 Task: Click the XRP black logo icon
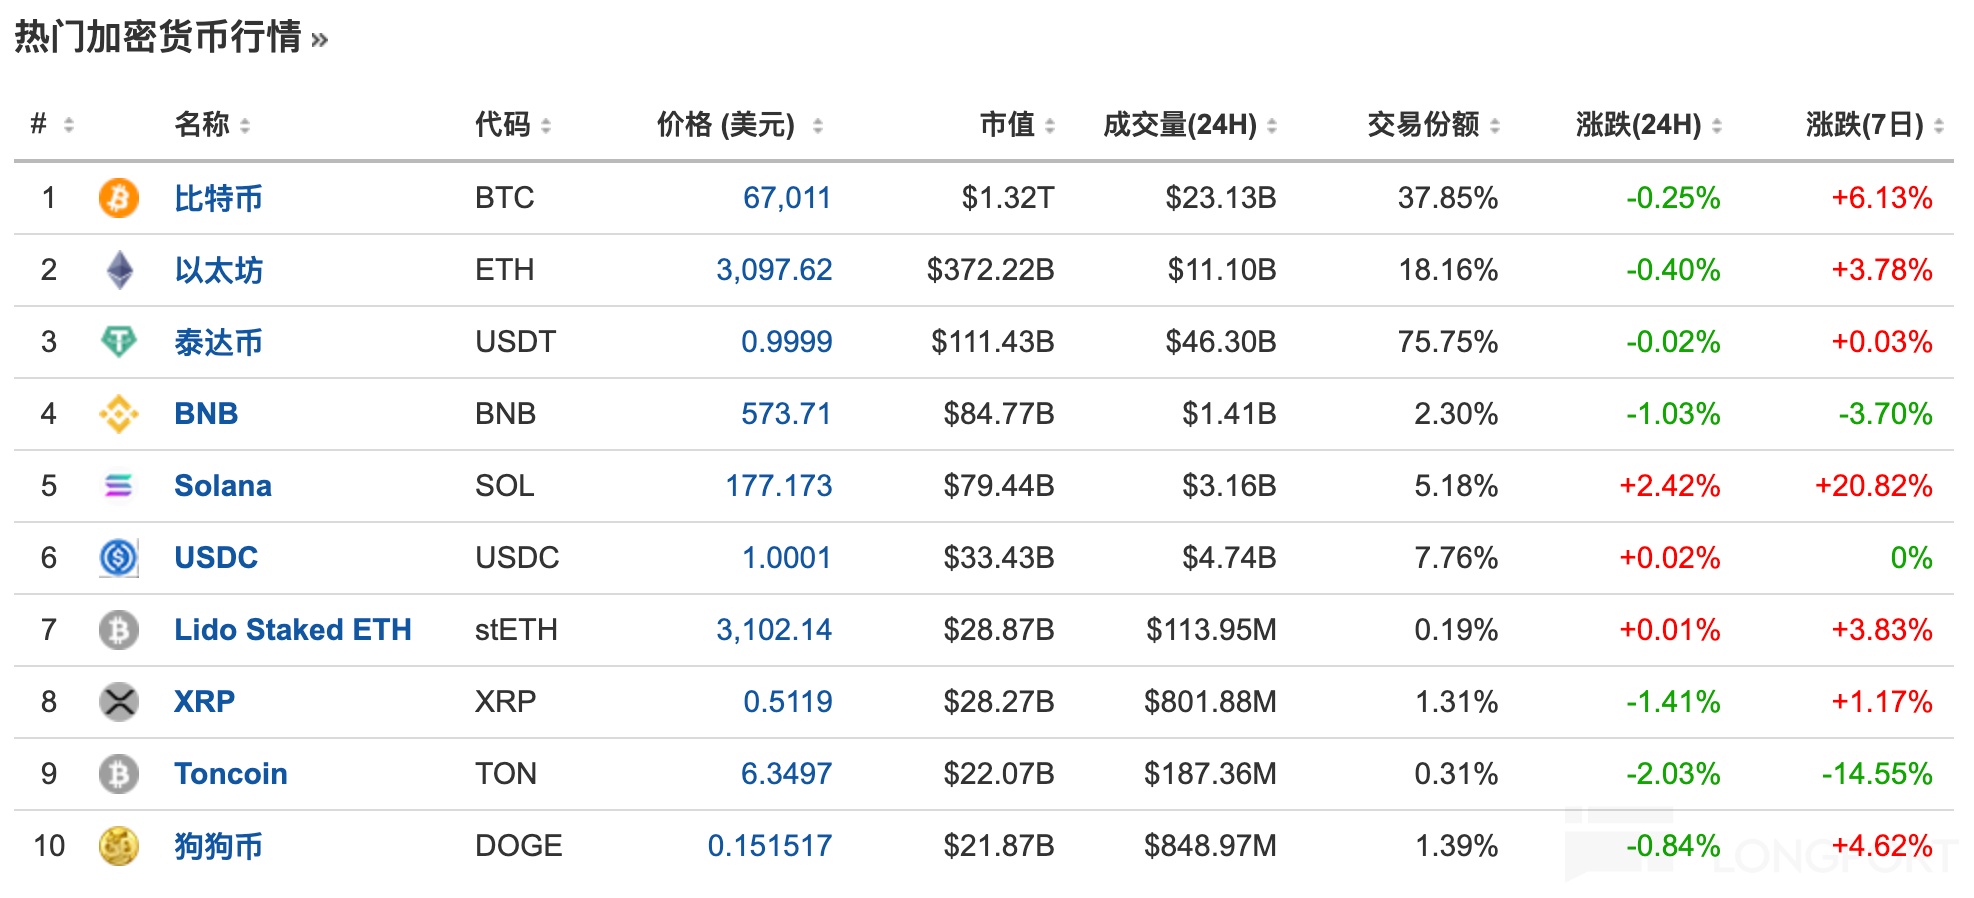click(x=119, y=702)
